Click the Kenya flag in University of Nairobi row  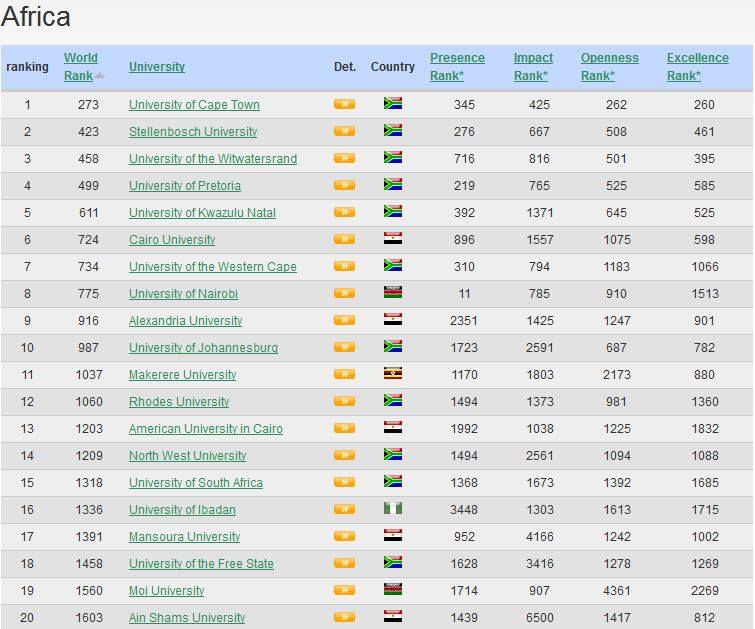393,293
